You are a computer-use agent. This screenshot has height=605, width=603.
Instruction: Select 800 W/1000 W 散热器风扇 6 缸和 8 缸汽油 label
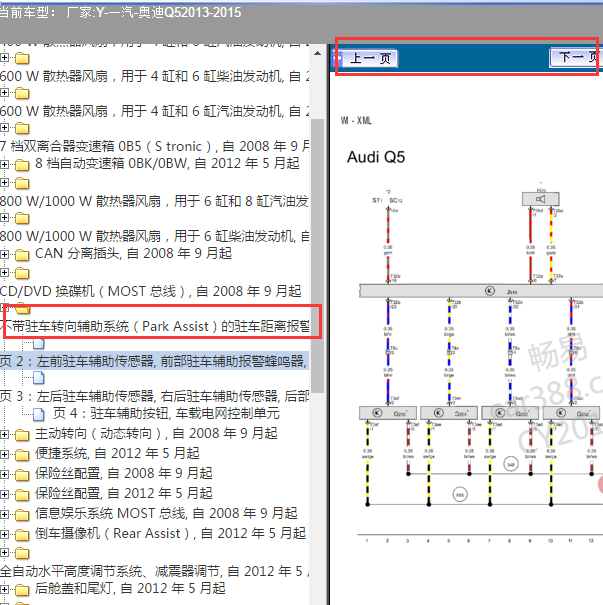pos(154,201)
